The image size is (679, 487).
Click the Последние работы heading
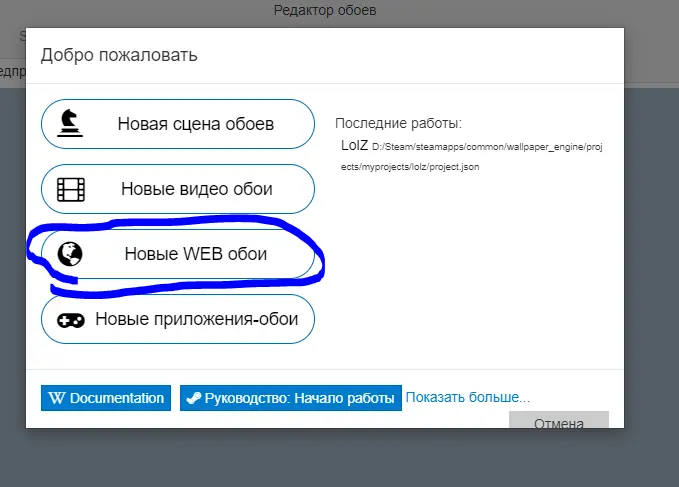coord(398,123)
